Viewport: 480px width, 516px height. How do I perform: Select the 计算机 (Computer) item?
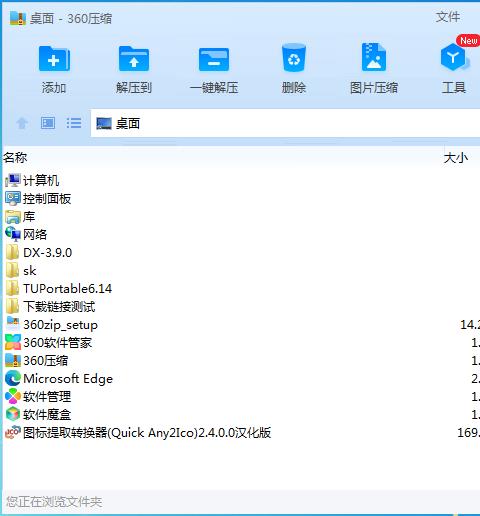pyautogui.click(x=32, y=180)
